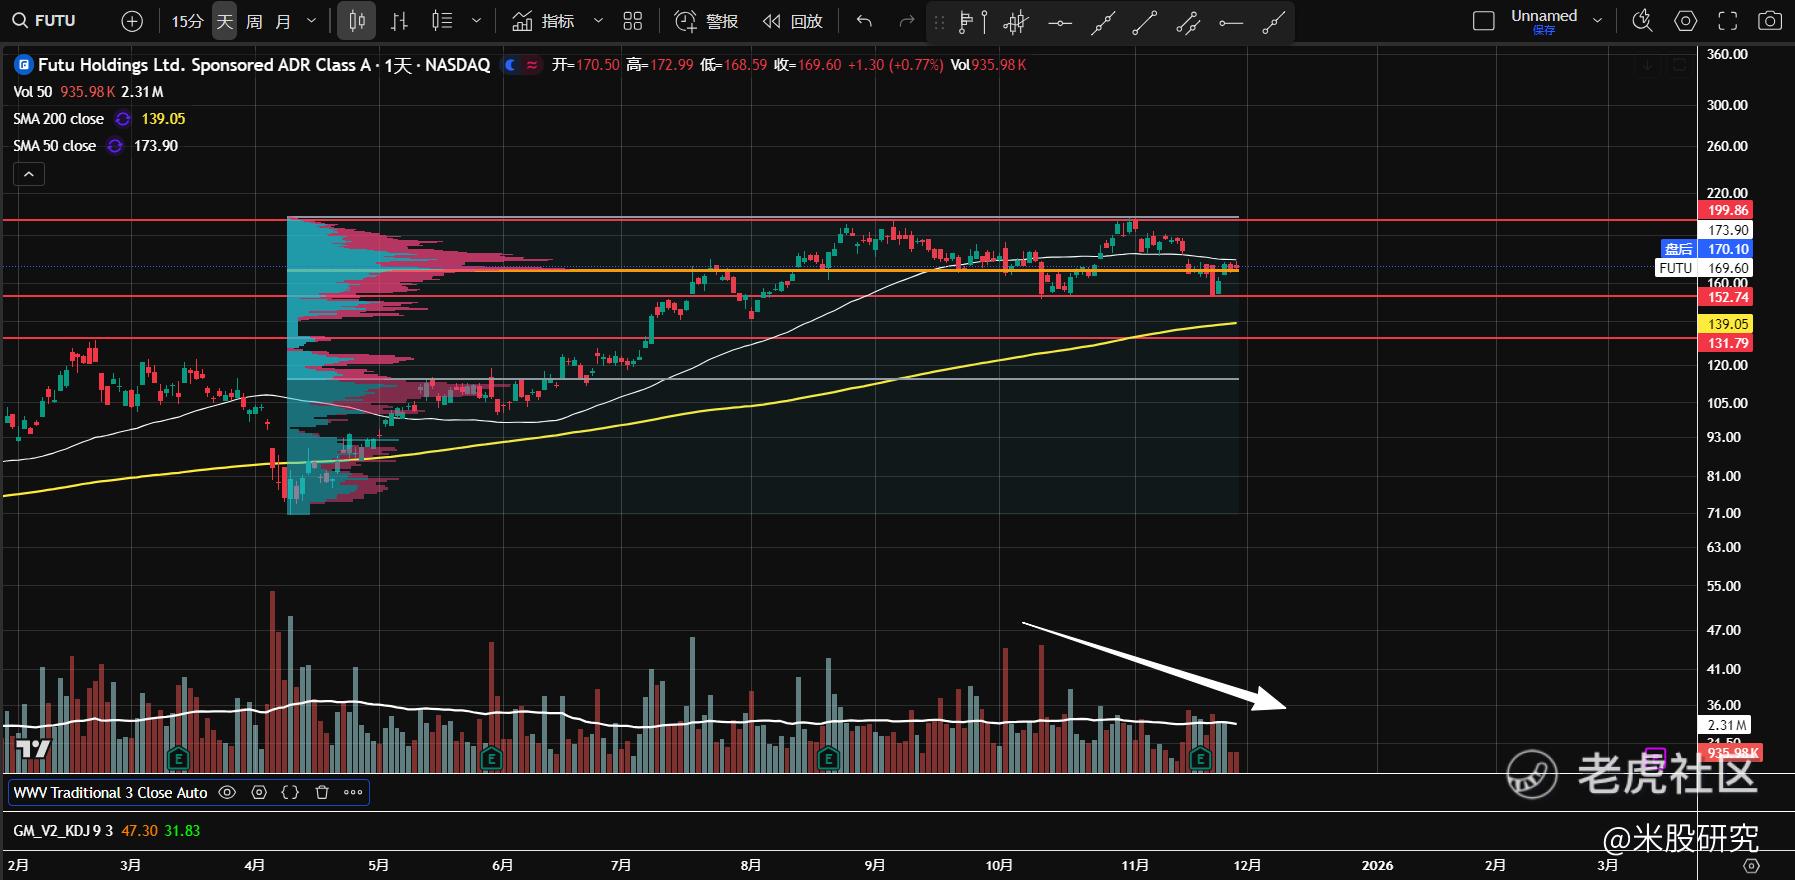The image size is (1795, 880).
Task: Select the parallel channel drawing tool
Action: point(1188,21)
